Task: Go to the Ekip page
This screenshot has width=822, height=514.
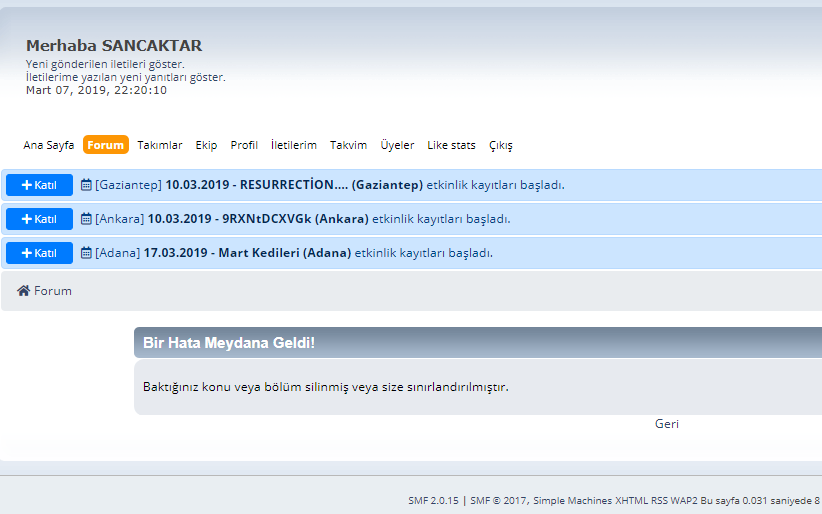Action: coord(206,145)
